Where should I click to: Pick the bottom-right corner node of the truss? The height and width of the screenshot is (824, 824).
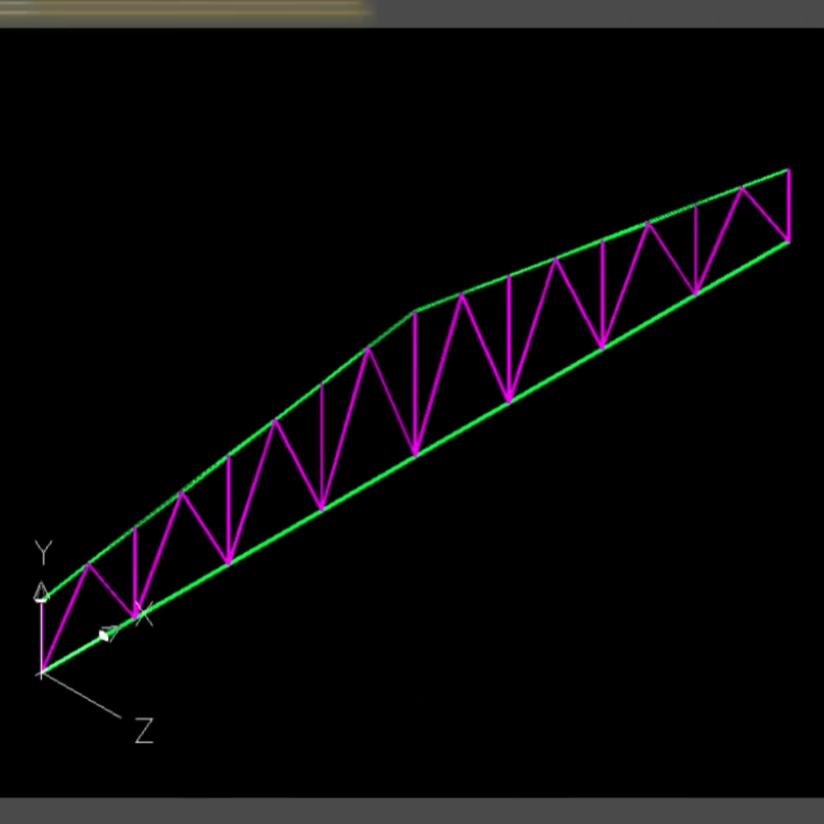pos(789,241)
